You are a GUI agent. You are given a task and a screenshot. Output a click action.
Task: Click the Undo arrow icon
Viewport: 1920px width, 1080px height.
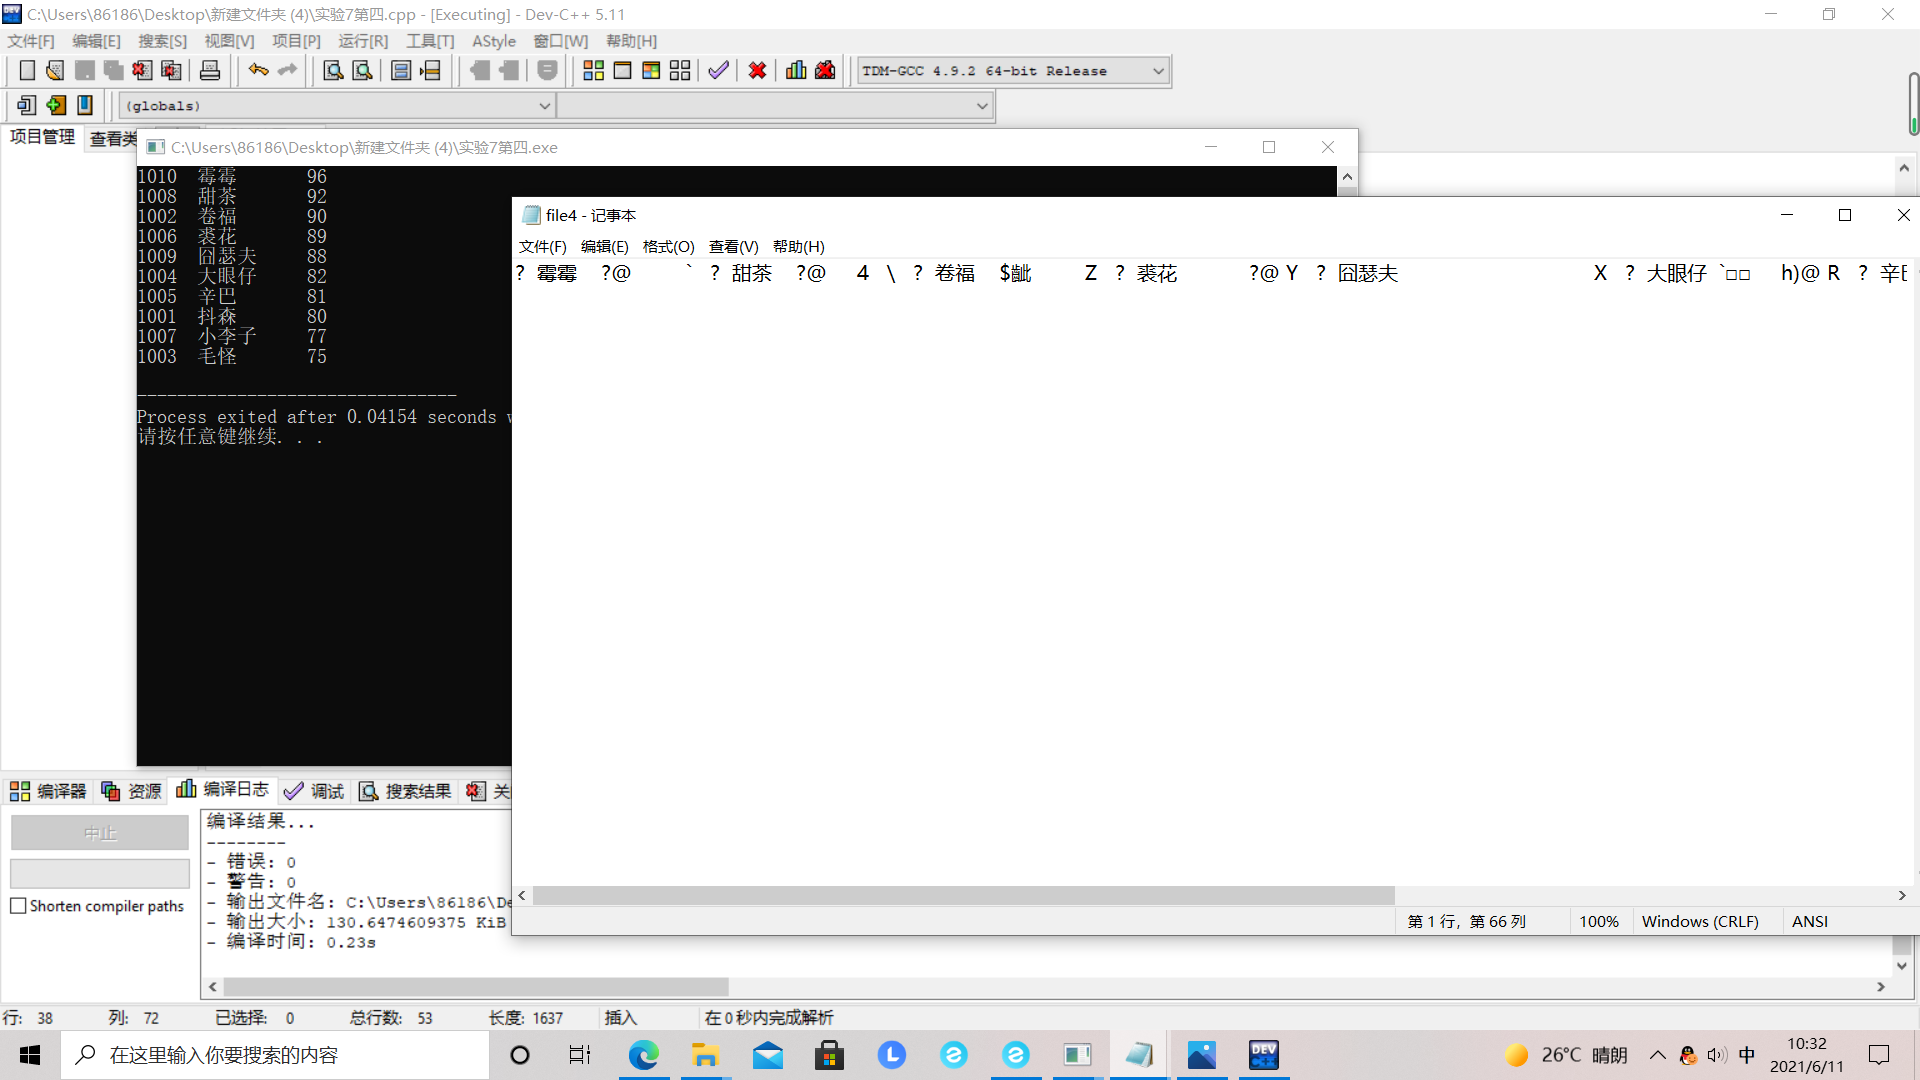point(258,70)
